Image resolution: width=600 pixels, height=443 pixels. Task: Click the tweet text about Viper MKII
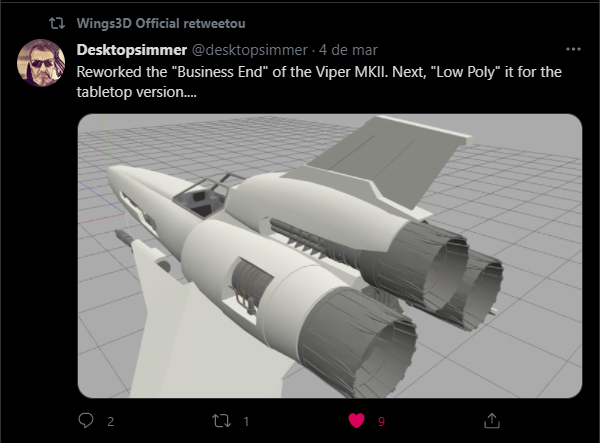(x=319, y=82)
